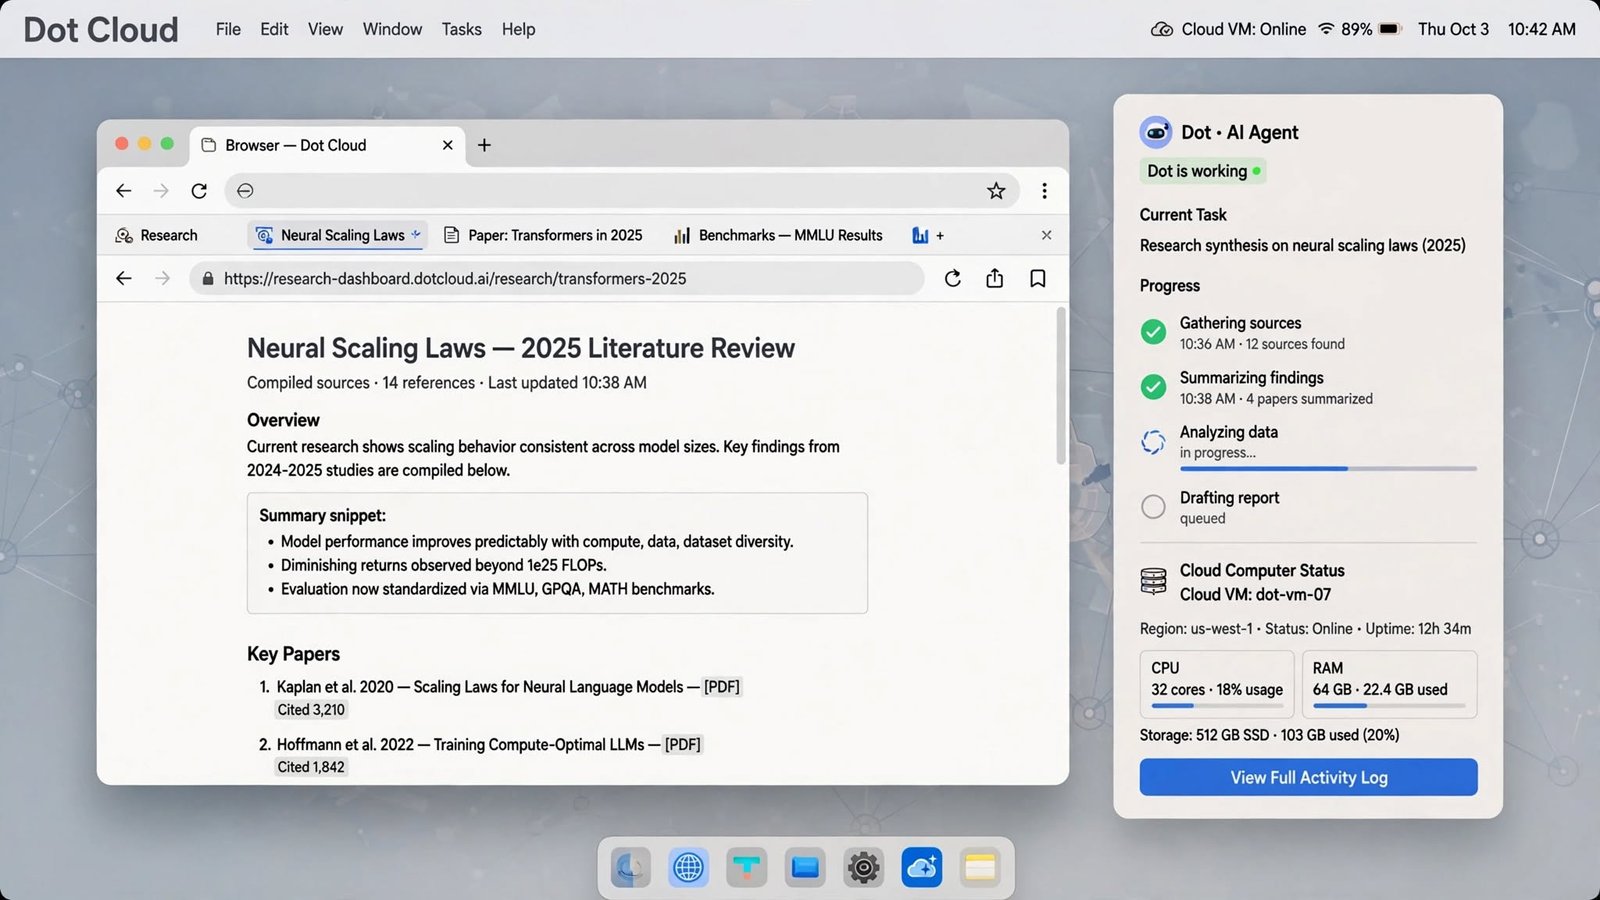Viewport: 1600px width, 900px height.
Task: Click the research-dashboard URL address field
Action: [x=556, y=279]
